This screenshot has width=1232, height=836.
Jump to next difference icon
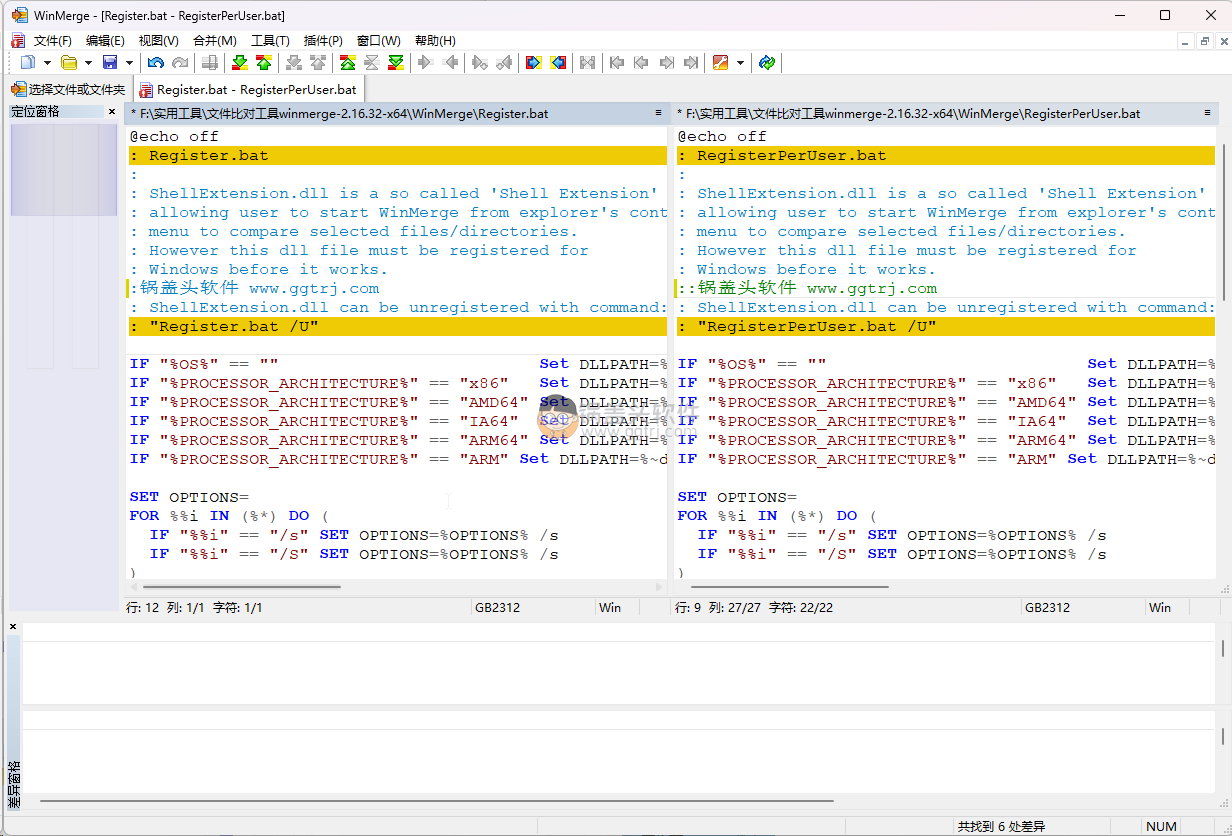(x=240, y=62)
